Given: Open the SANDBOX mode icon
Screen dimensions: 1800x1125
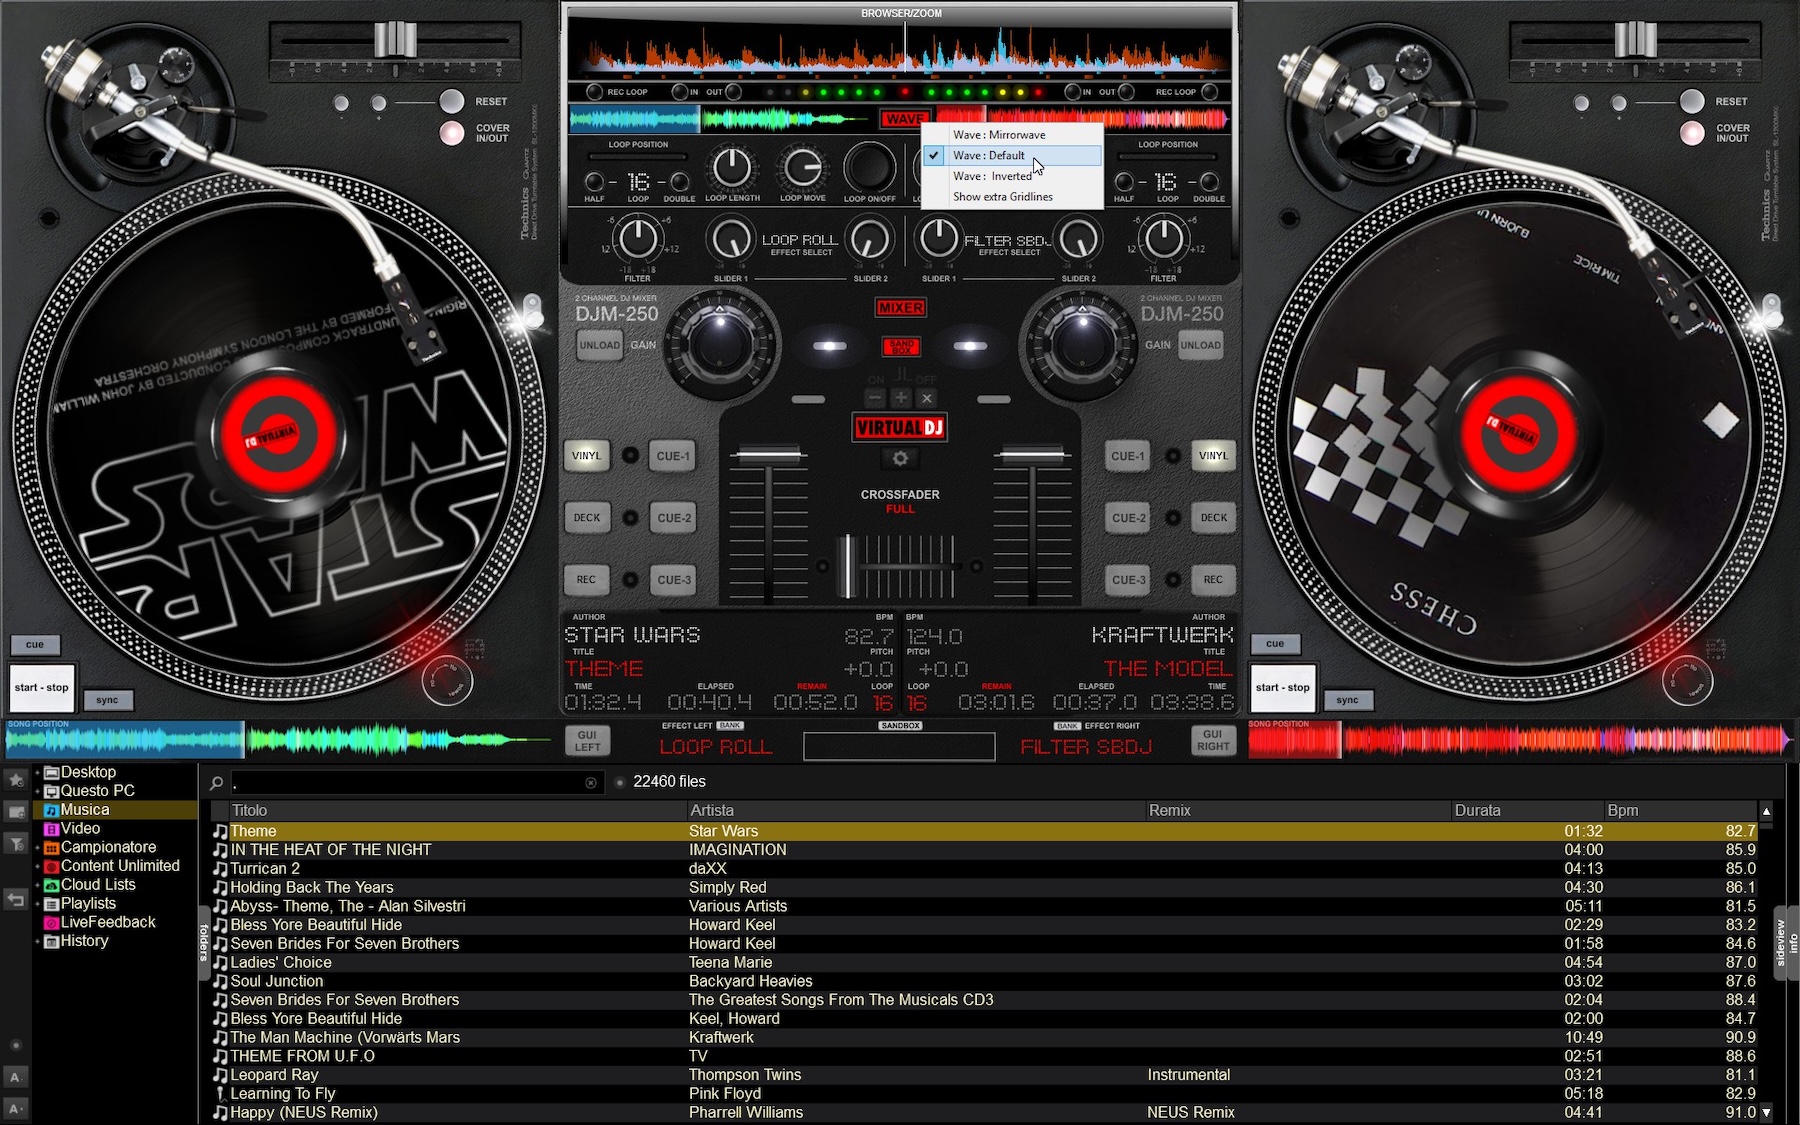Looking at the screenshot, I should 901,344.
